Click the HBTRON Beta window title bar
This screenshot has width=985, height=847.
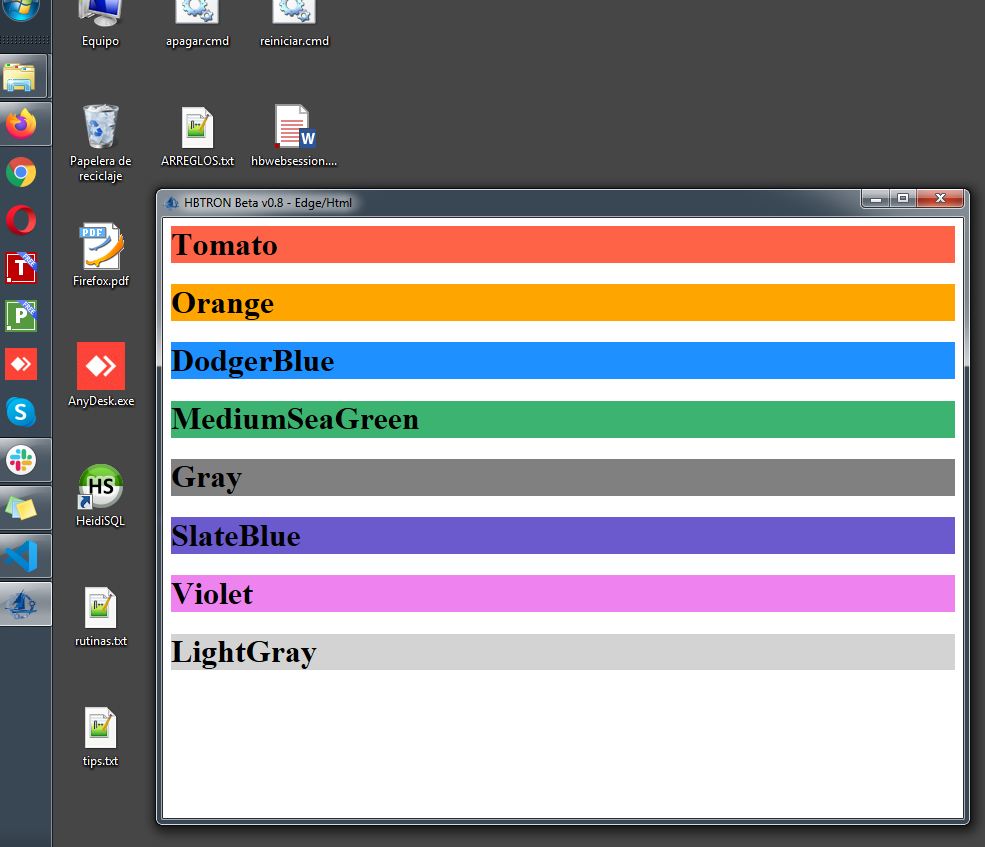[x=550, y=202]
